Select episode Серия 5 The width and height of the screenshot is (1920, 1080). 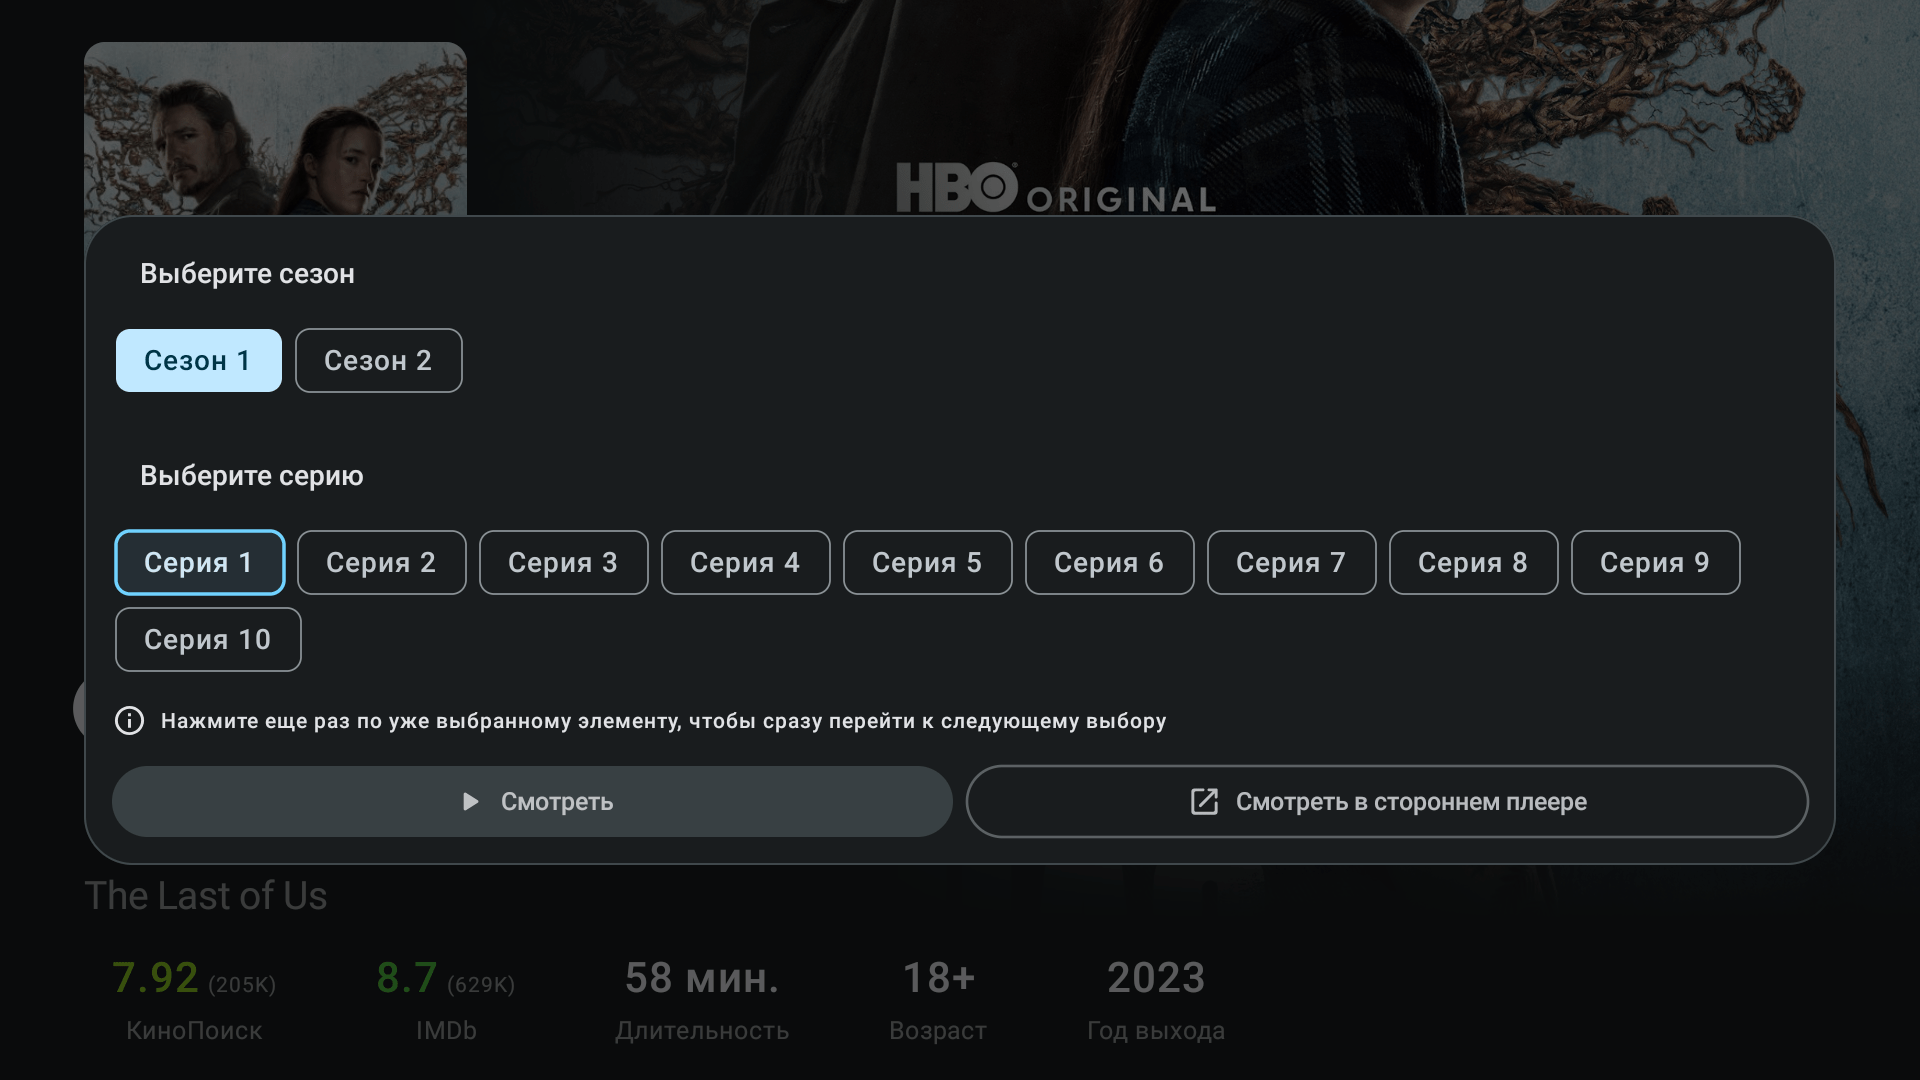pos(927,562)
